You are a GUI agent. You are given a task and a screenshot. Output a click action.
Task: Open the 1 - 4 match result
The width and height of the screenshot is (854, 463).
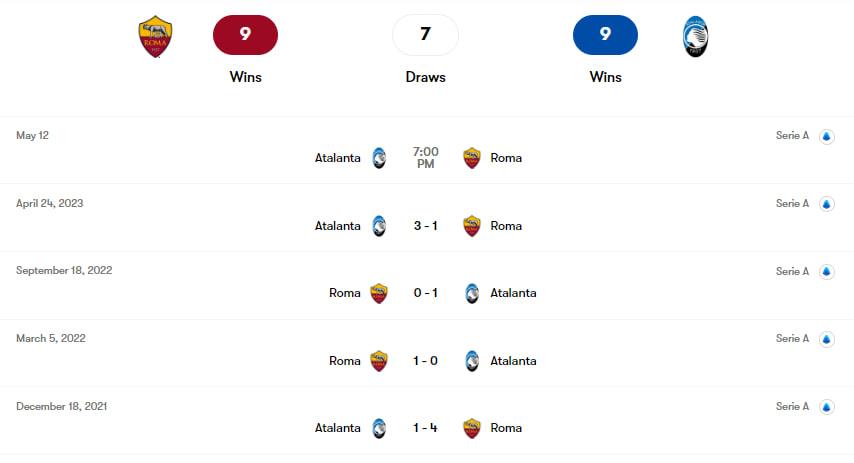point(426,428)
